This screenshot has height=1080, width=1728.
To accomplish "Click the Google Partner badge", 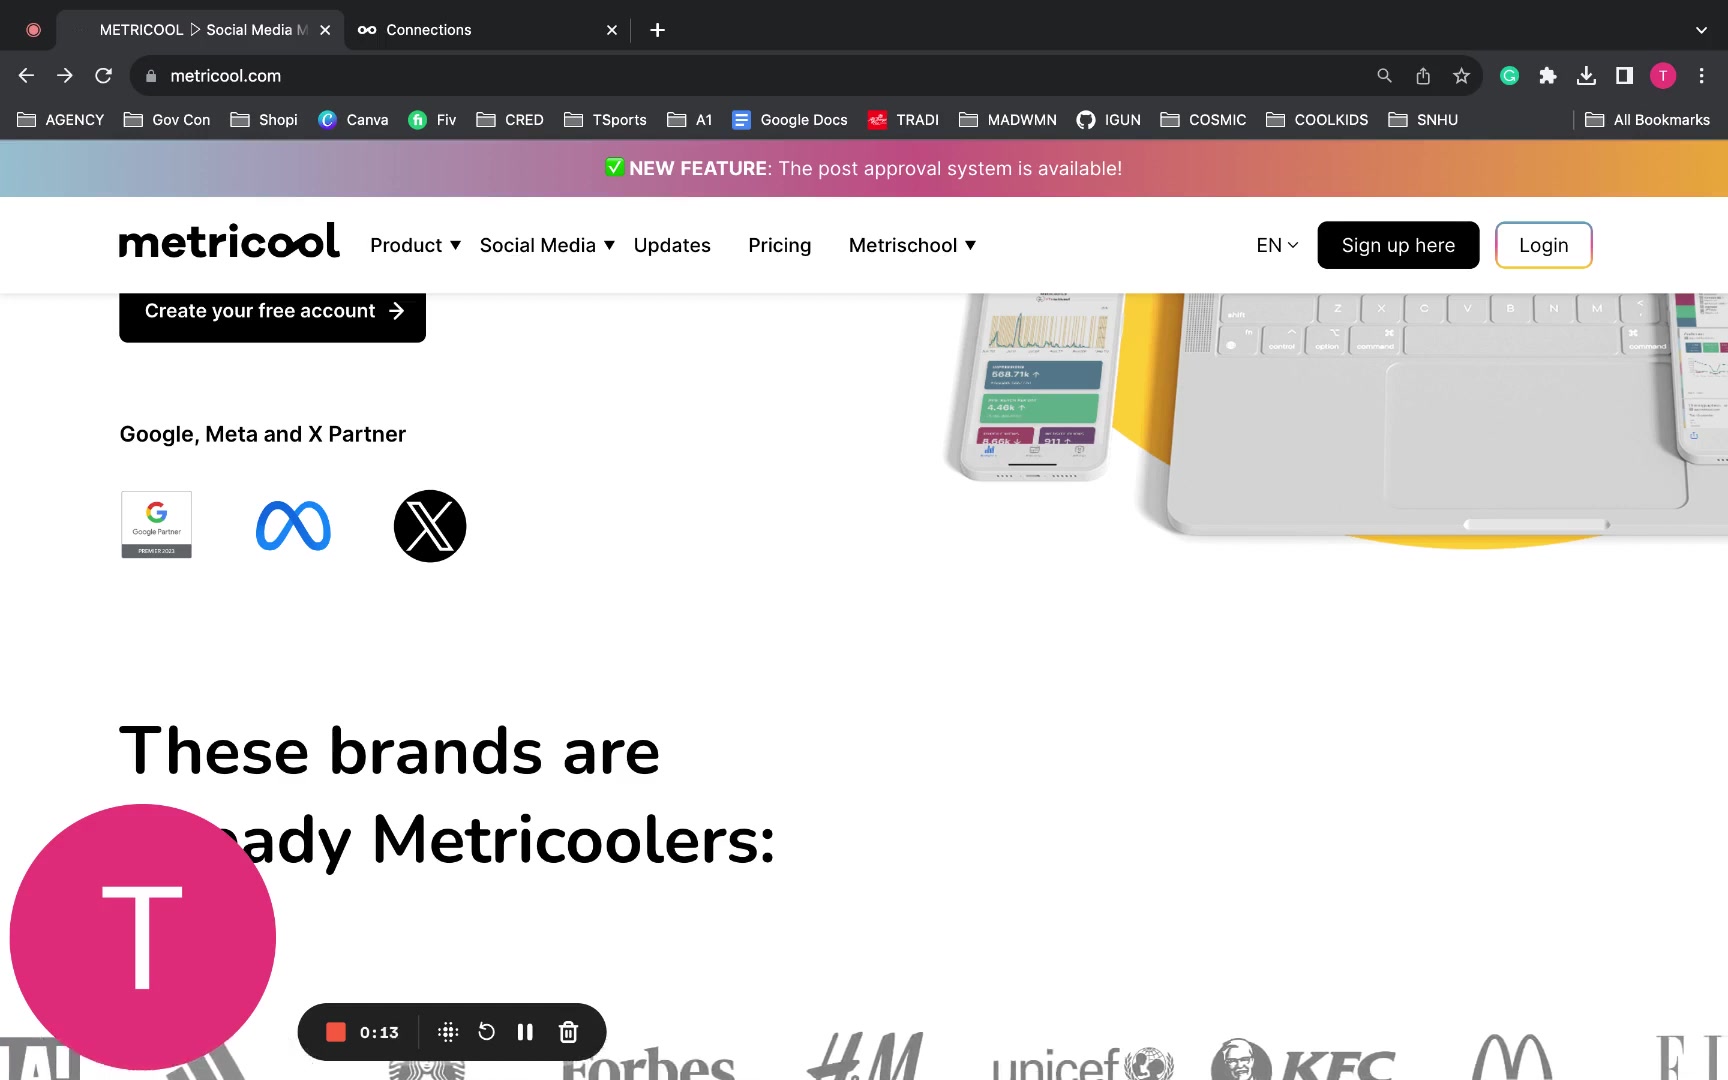I will tap(156, 525).
